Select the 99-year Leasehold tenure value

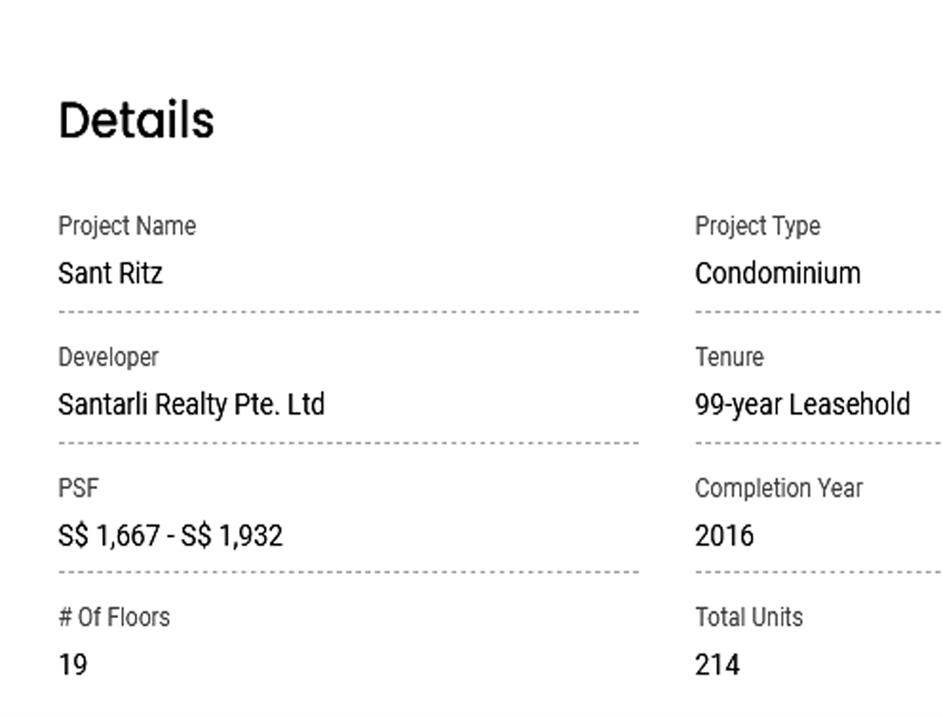click(802, 404)
